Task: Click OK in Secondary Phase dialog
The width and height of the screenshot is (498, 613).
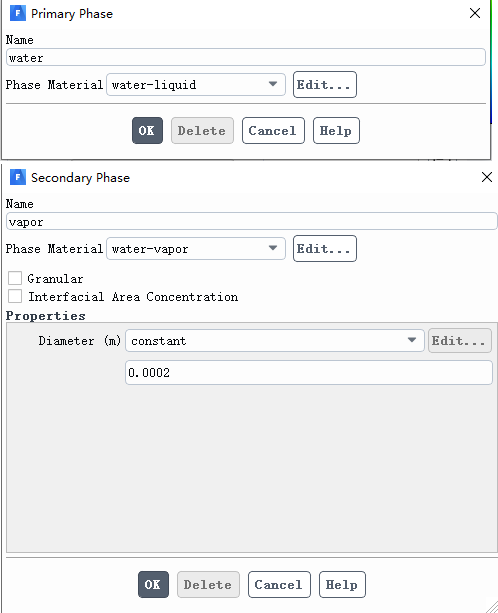Action: 153,584
